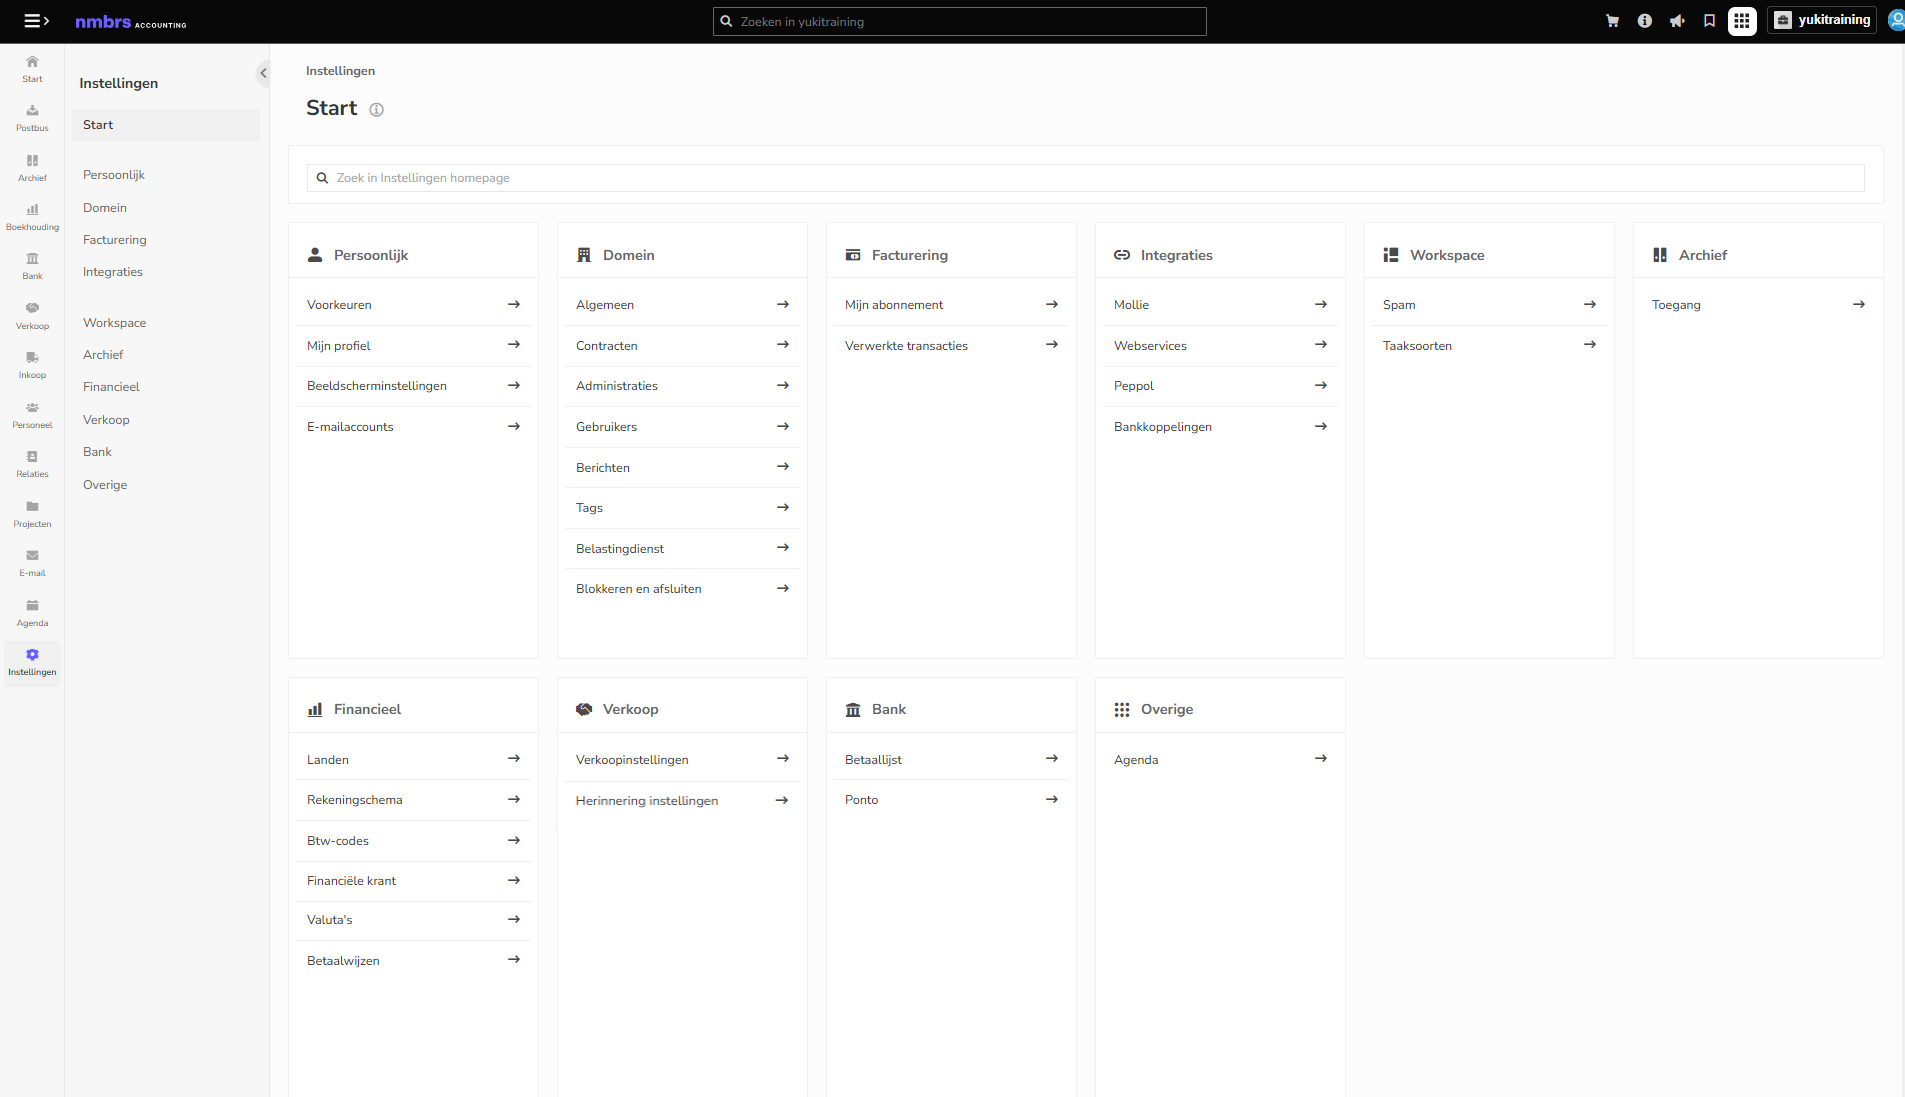The image size is (1905, 1097).
Task: Go to Boekhouding in the sidebar
Action: click(x=32, y=217)
